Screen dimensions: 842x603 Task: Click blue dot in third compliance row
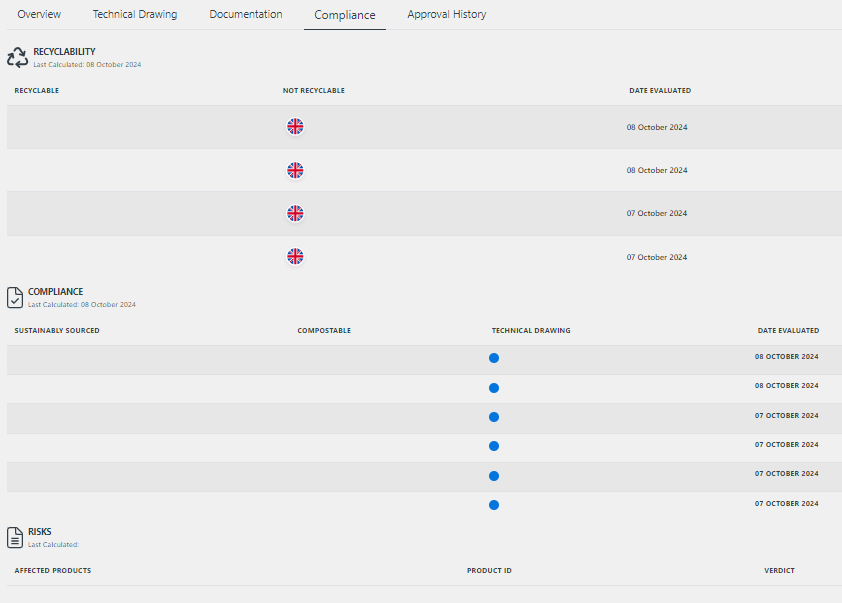tap(494, 417)
